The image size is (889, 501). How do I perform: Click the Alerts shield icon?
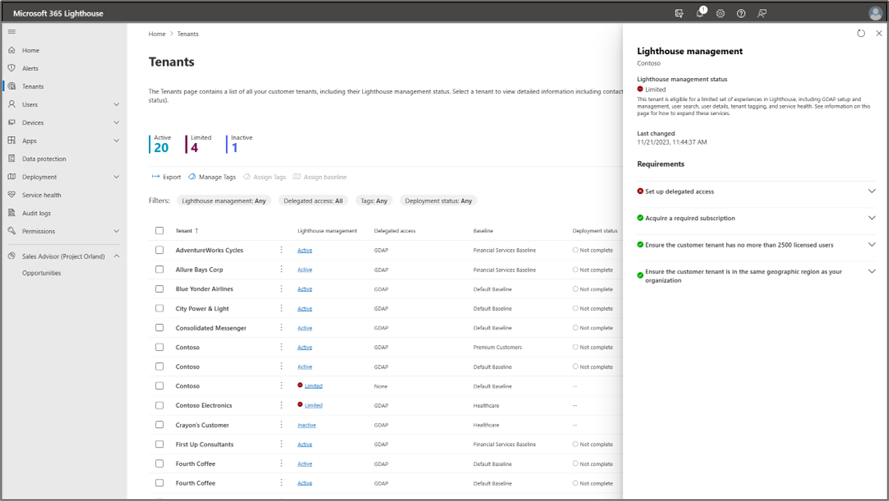pos(11,68)
